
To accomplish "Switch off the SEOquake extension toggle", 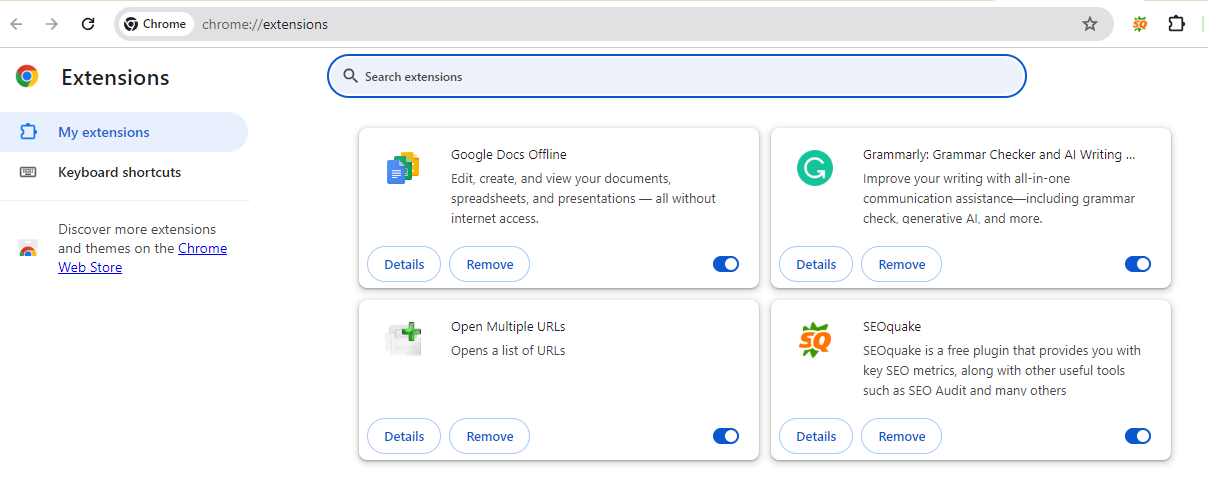I will click(x=1138, y=436).
